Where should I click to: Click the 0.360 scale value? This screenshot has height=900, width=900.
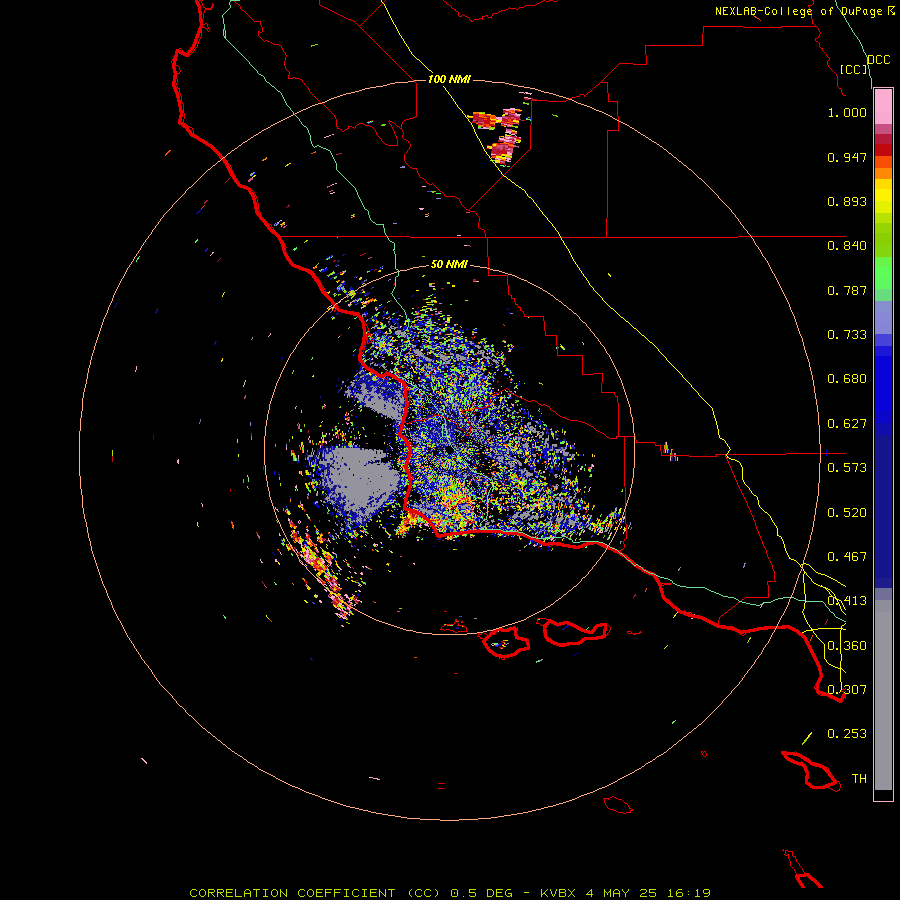point(847,646)
